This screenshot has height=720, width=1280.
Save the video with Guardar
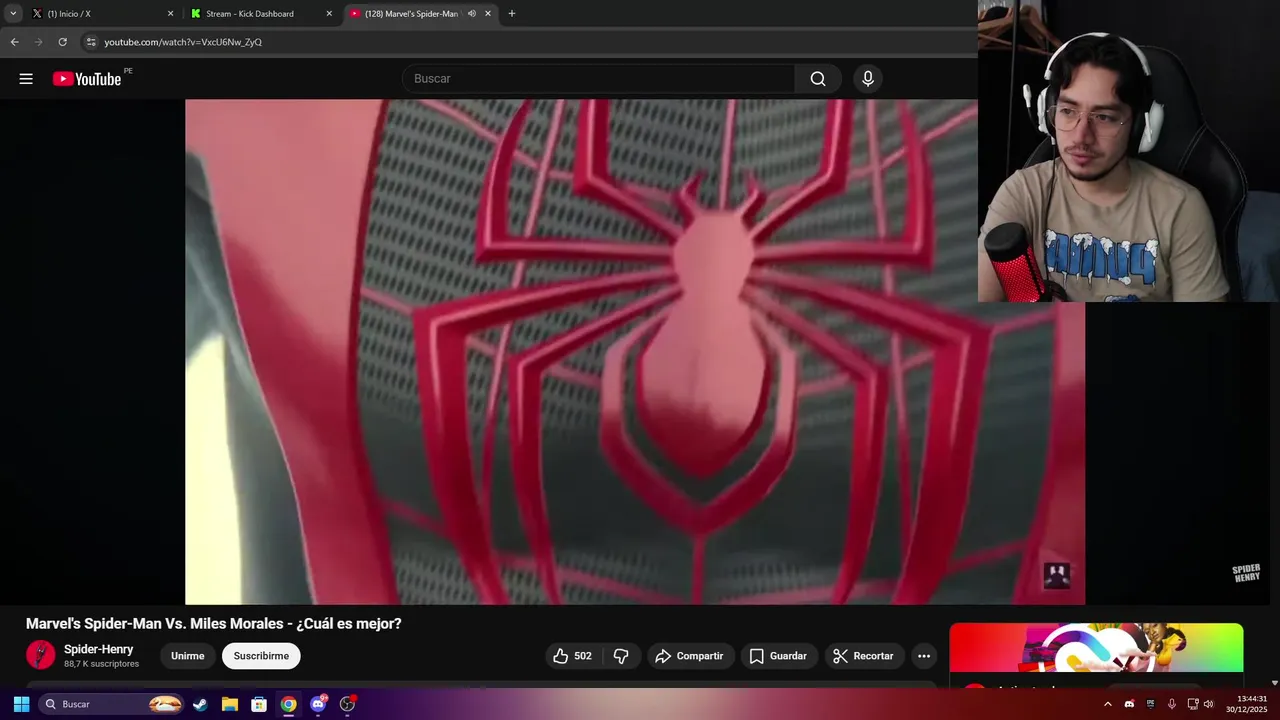pos(778,656)
